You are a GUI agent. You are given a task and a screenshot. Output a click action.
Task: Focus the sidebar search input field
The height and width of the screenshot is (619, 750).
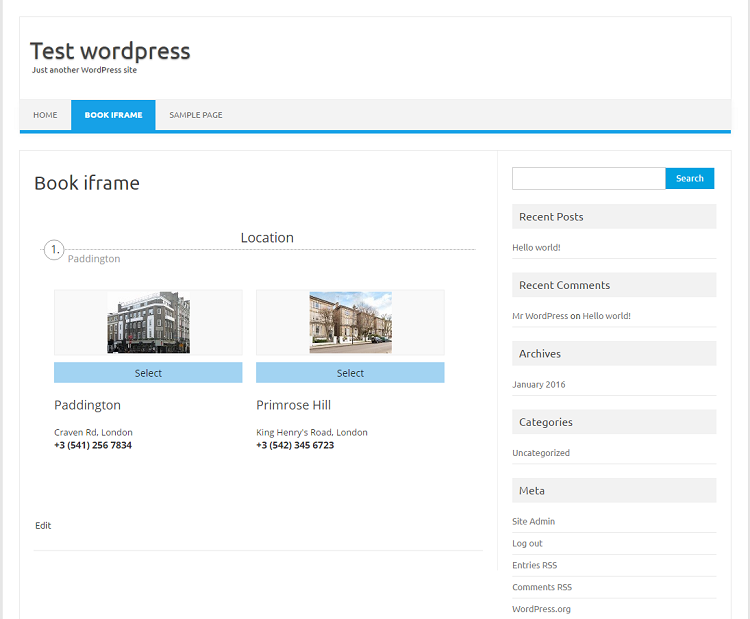tap(588, 178)
